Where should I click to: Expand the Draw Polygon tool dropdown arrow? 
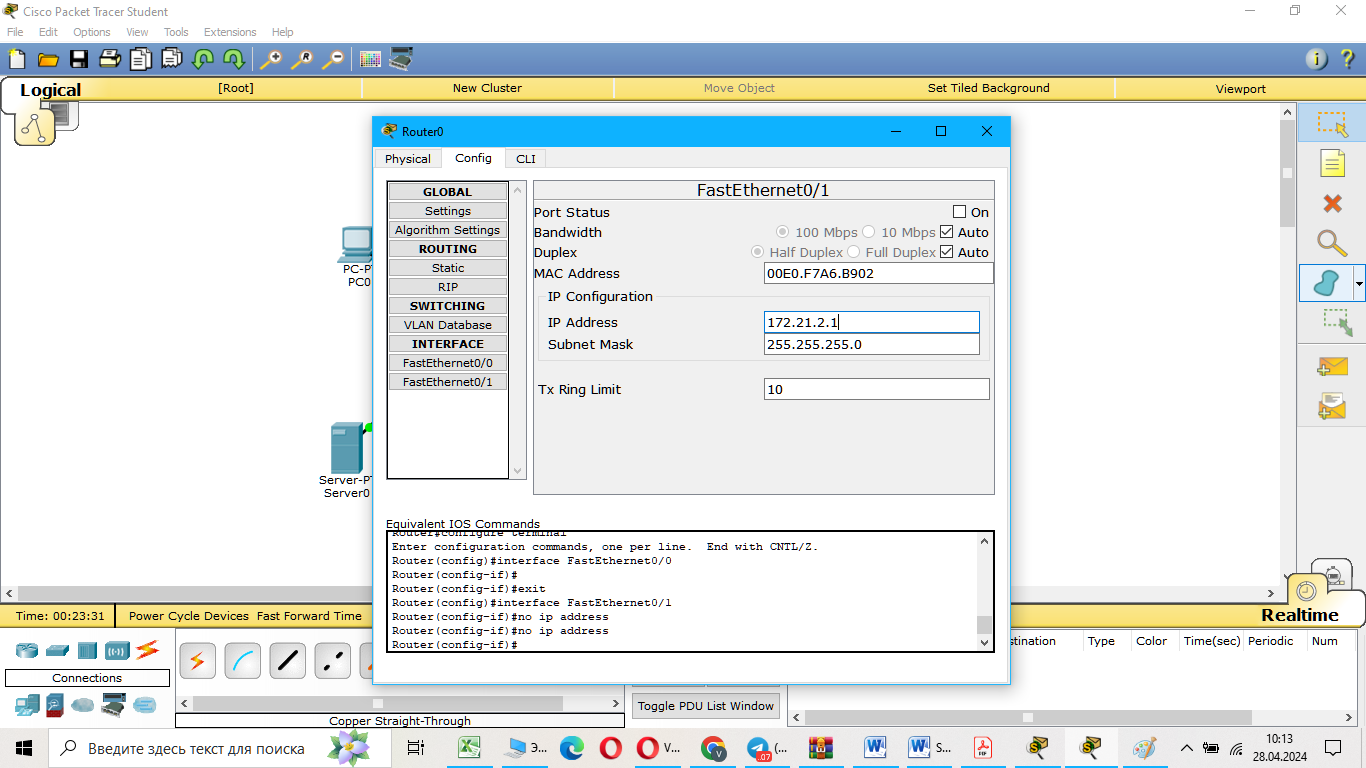[x=1359, y=285]
